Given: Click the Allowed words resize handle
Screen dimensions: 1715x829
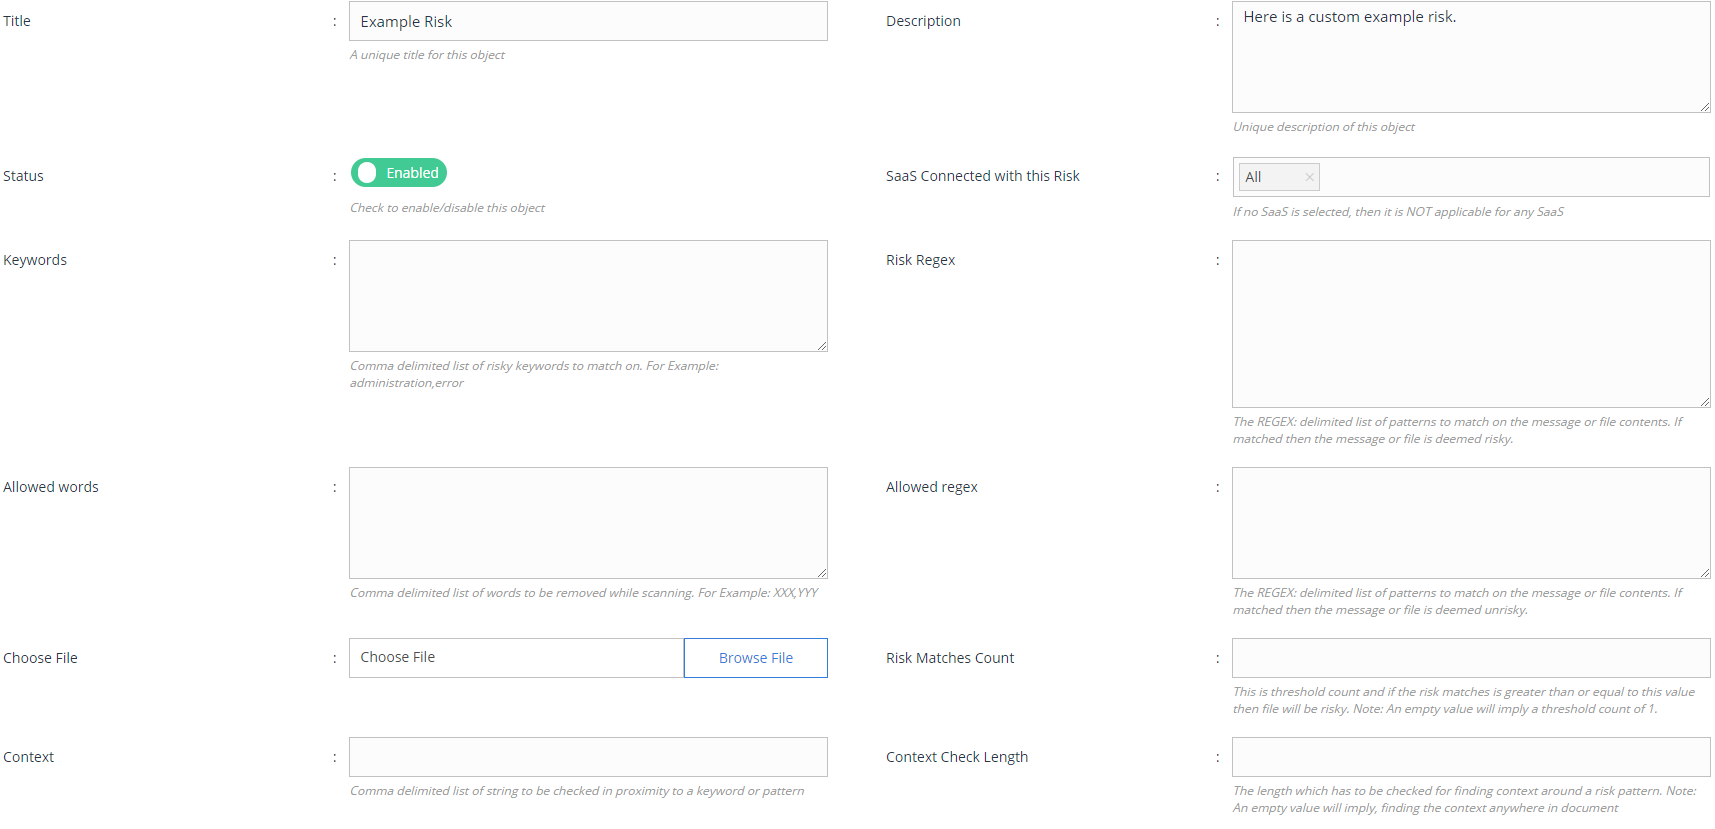Looking at the screenshot, I should tap(822, 573).
